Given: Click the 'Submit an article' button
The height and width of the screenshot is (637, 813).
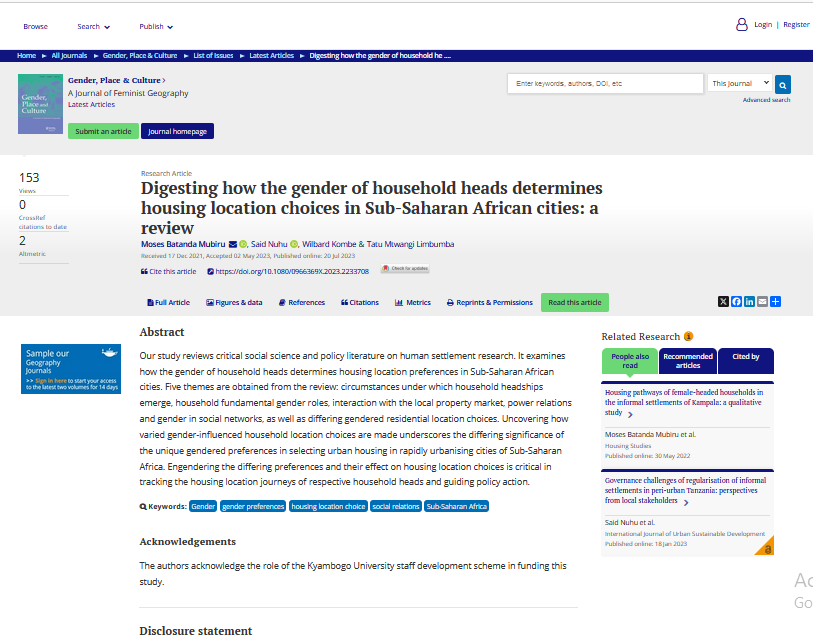Looking at the screenshot, I should pos(103,131).
